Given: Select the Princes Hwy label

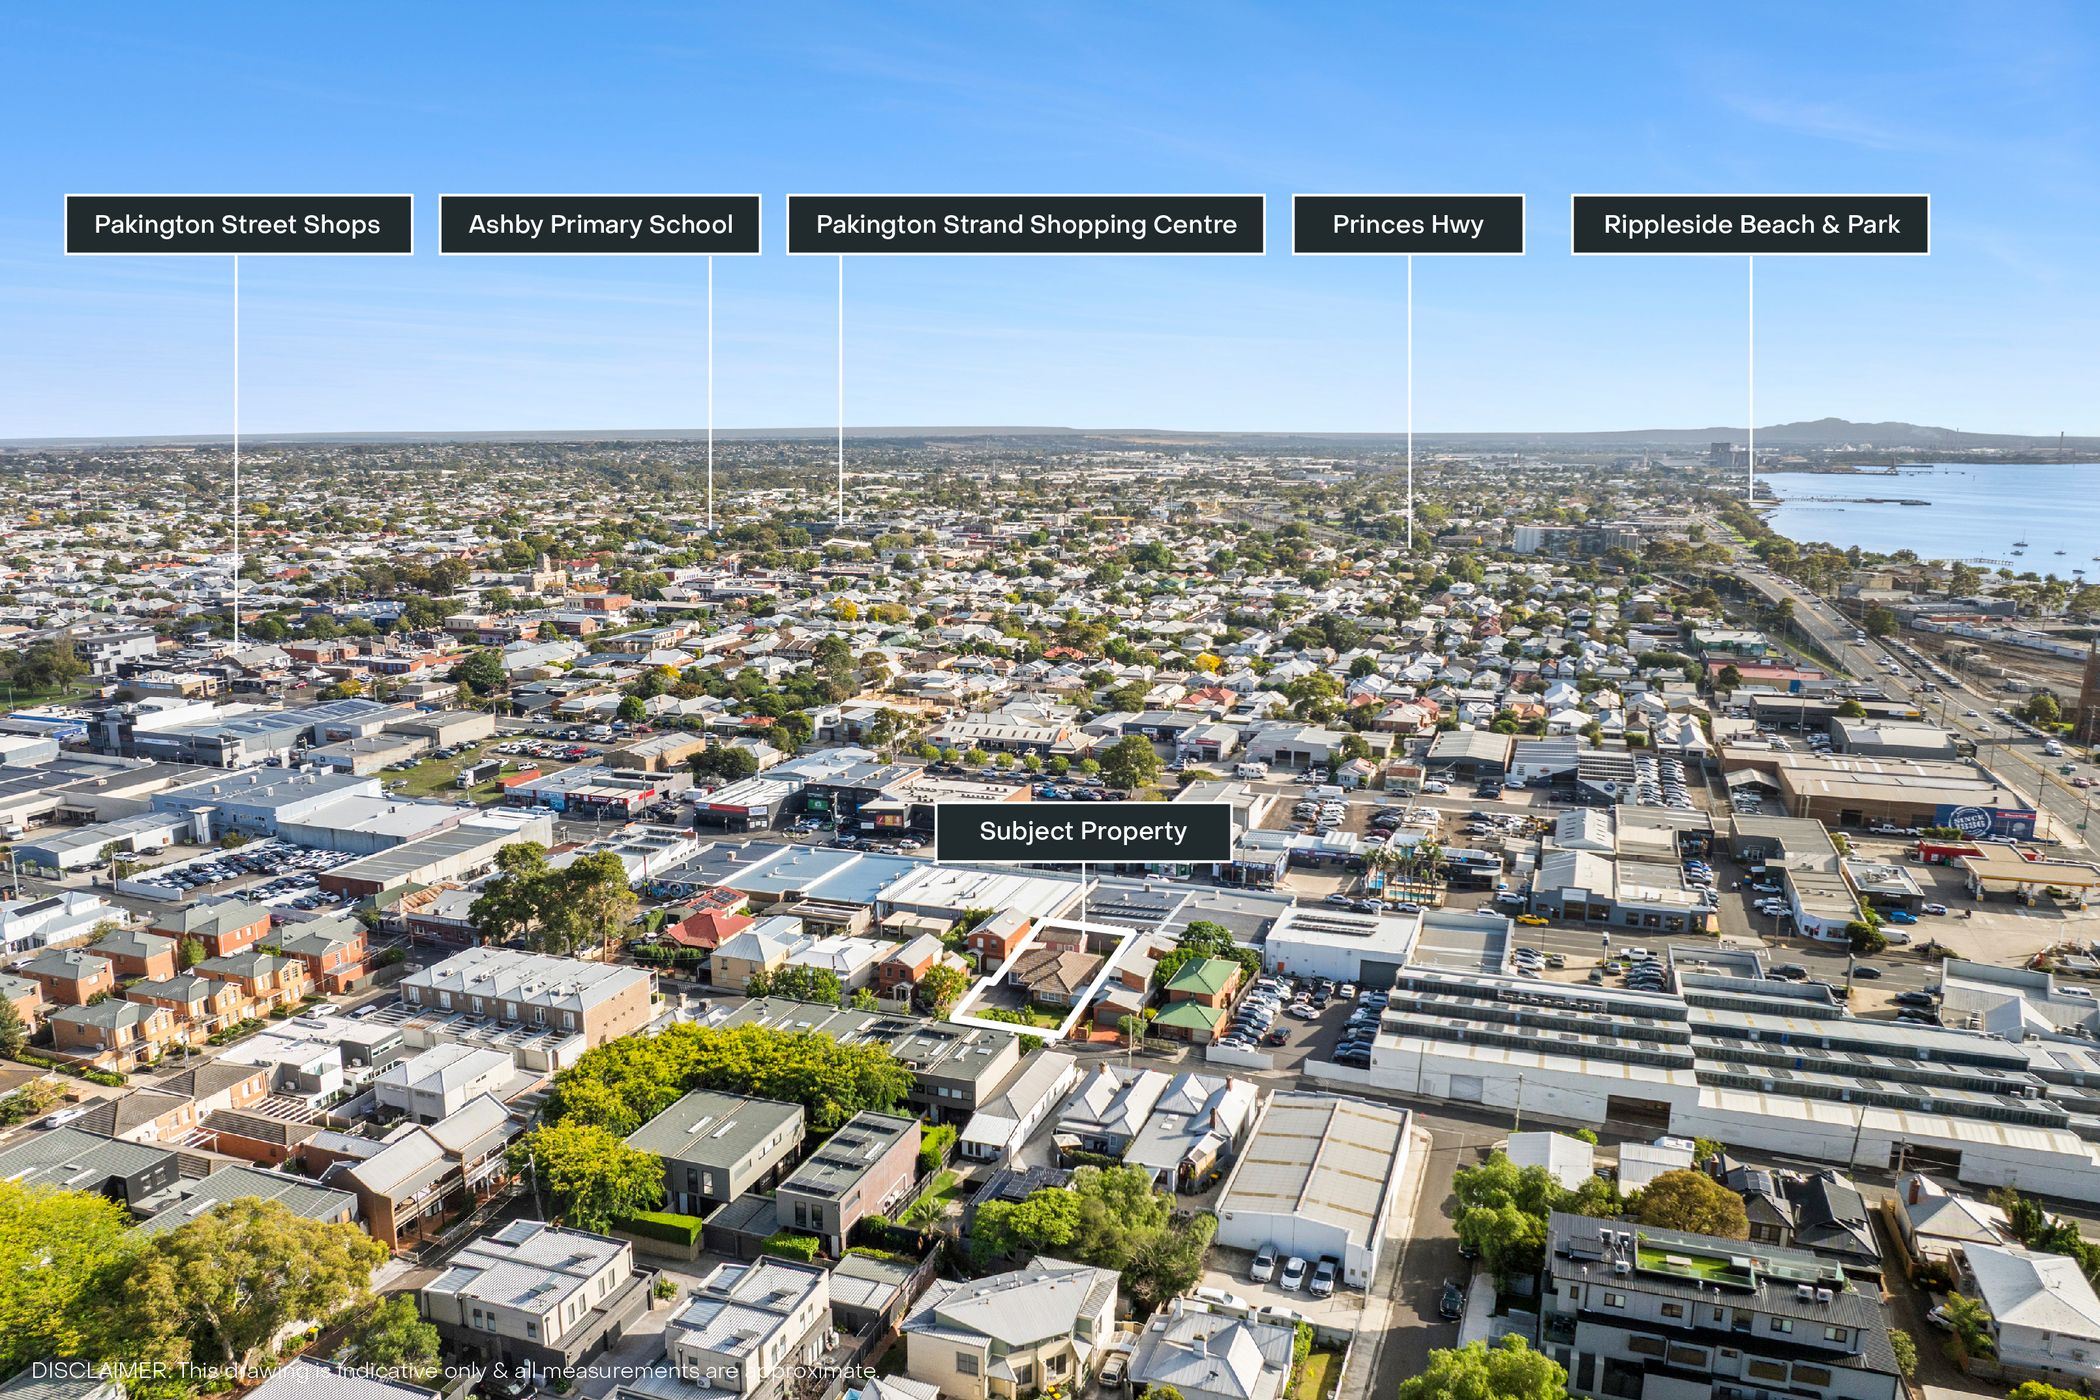Looking at the screenshot, I should (1408, 225).
